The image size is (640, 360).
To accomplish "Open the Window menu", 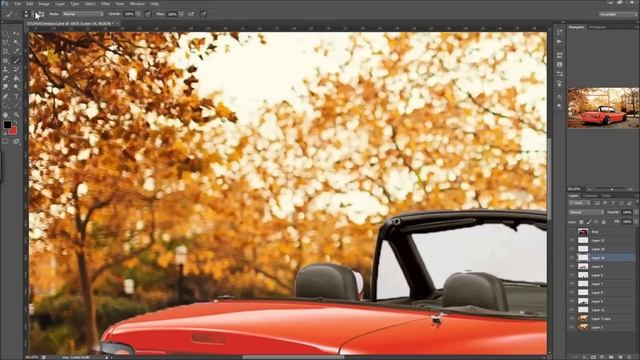I will pos(137,4).
